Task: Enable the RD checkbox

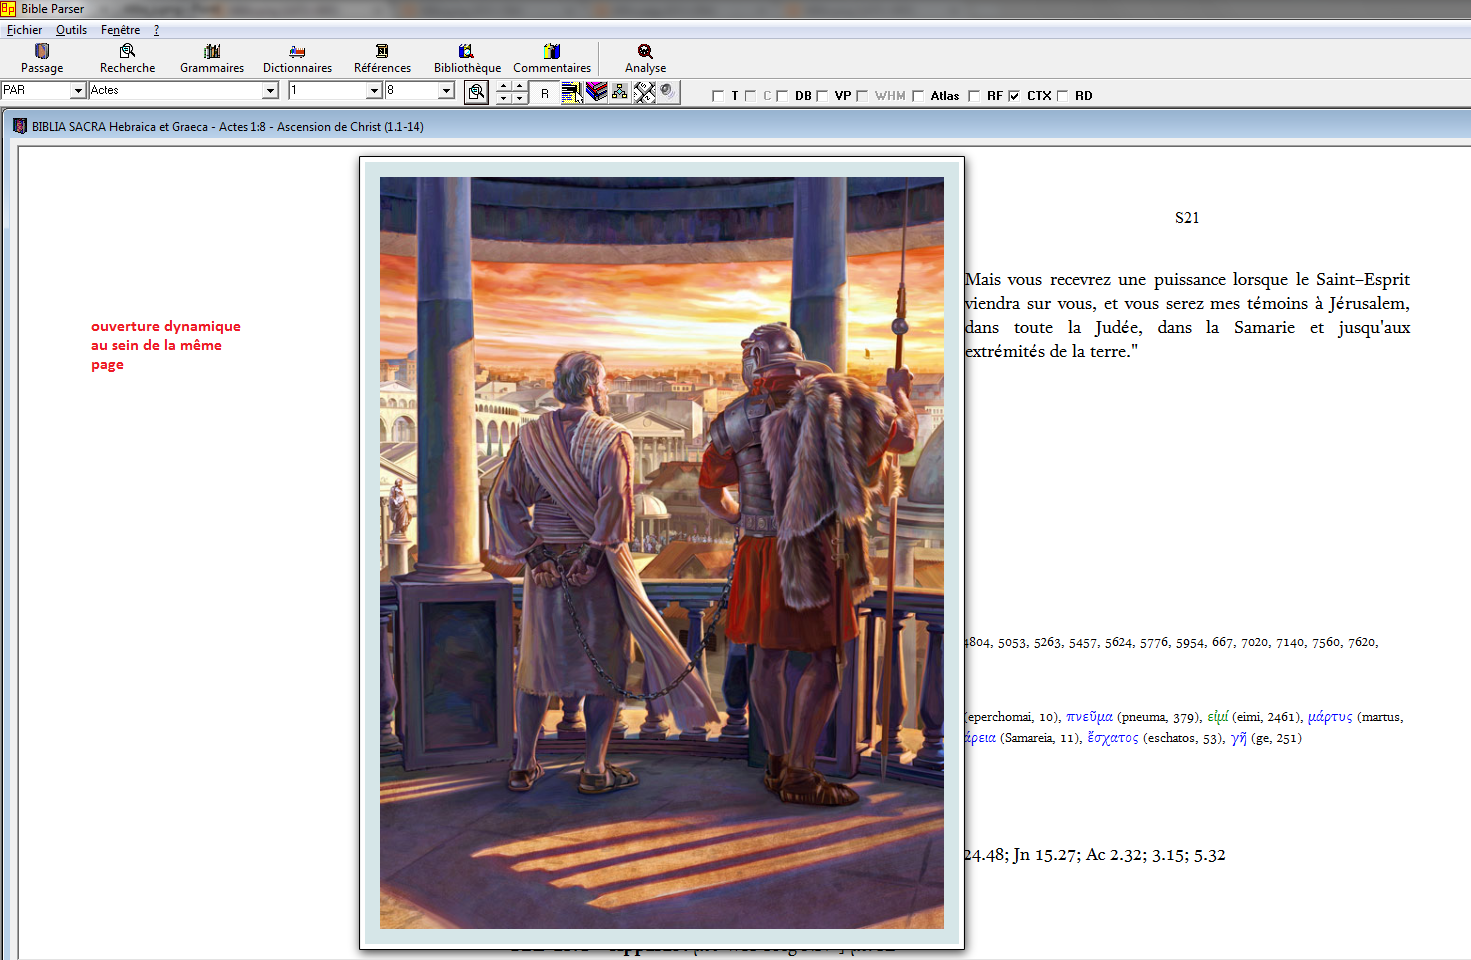Action: tap(1063, 96)
